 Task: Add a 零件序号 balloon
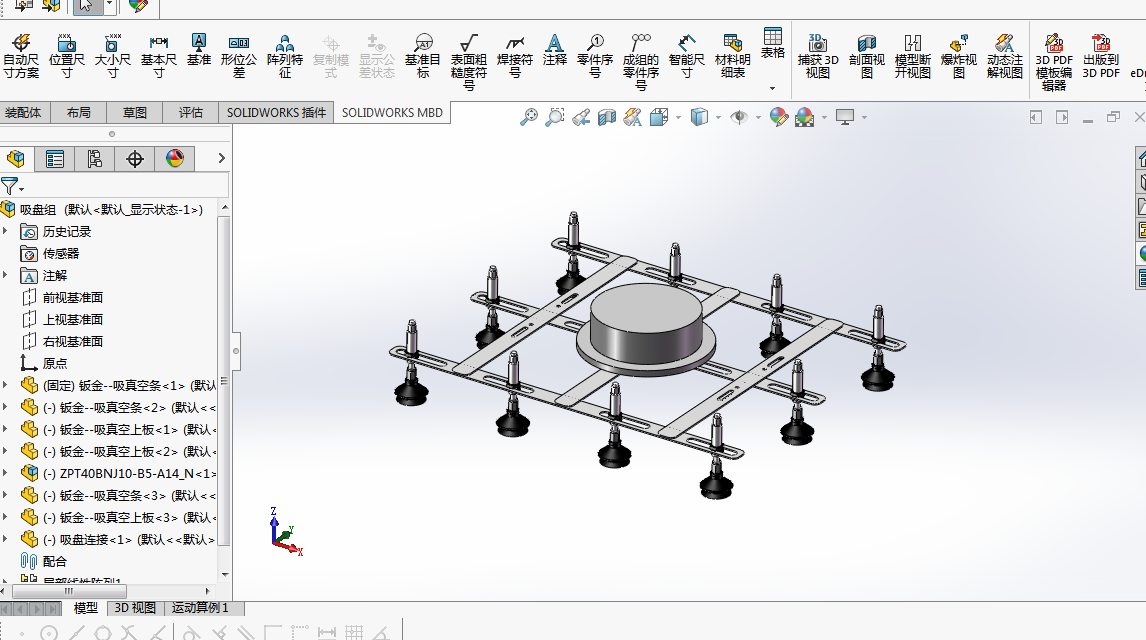(x=595, y=56)
